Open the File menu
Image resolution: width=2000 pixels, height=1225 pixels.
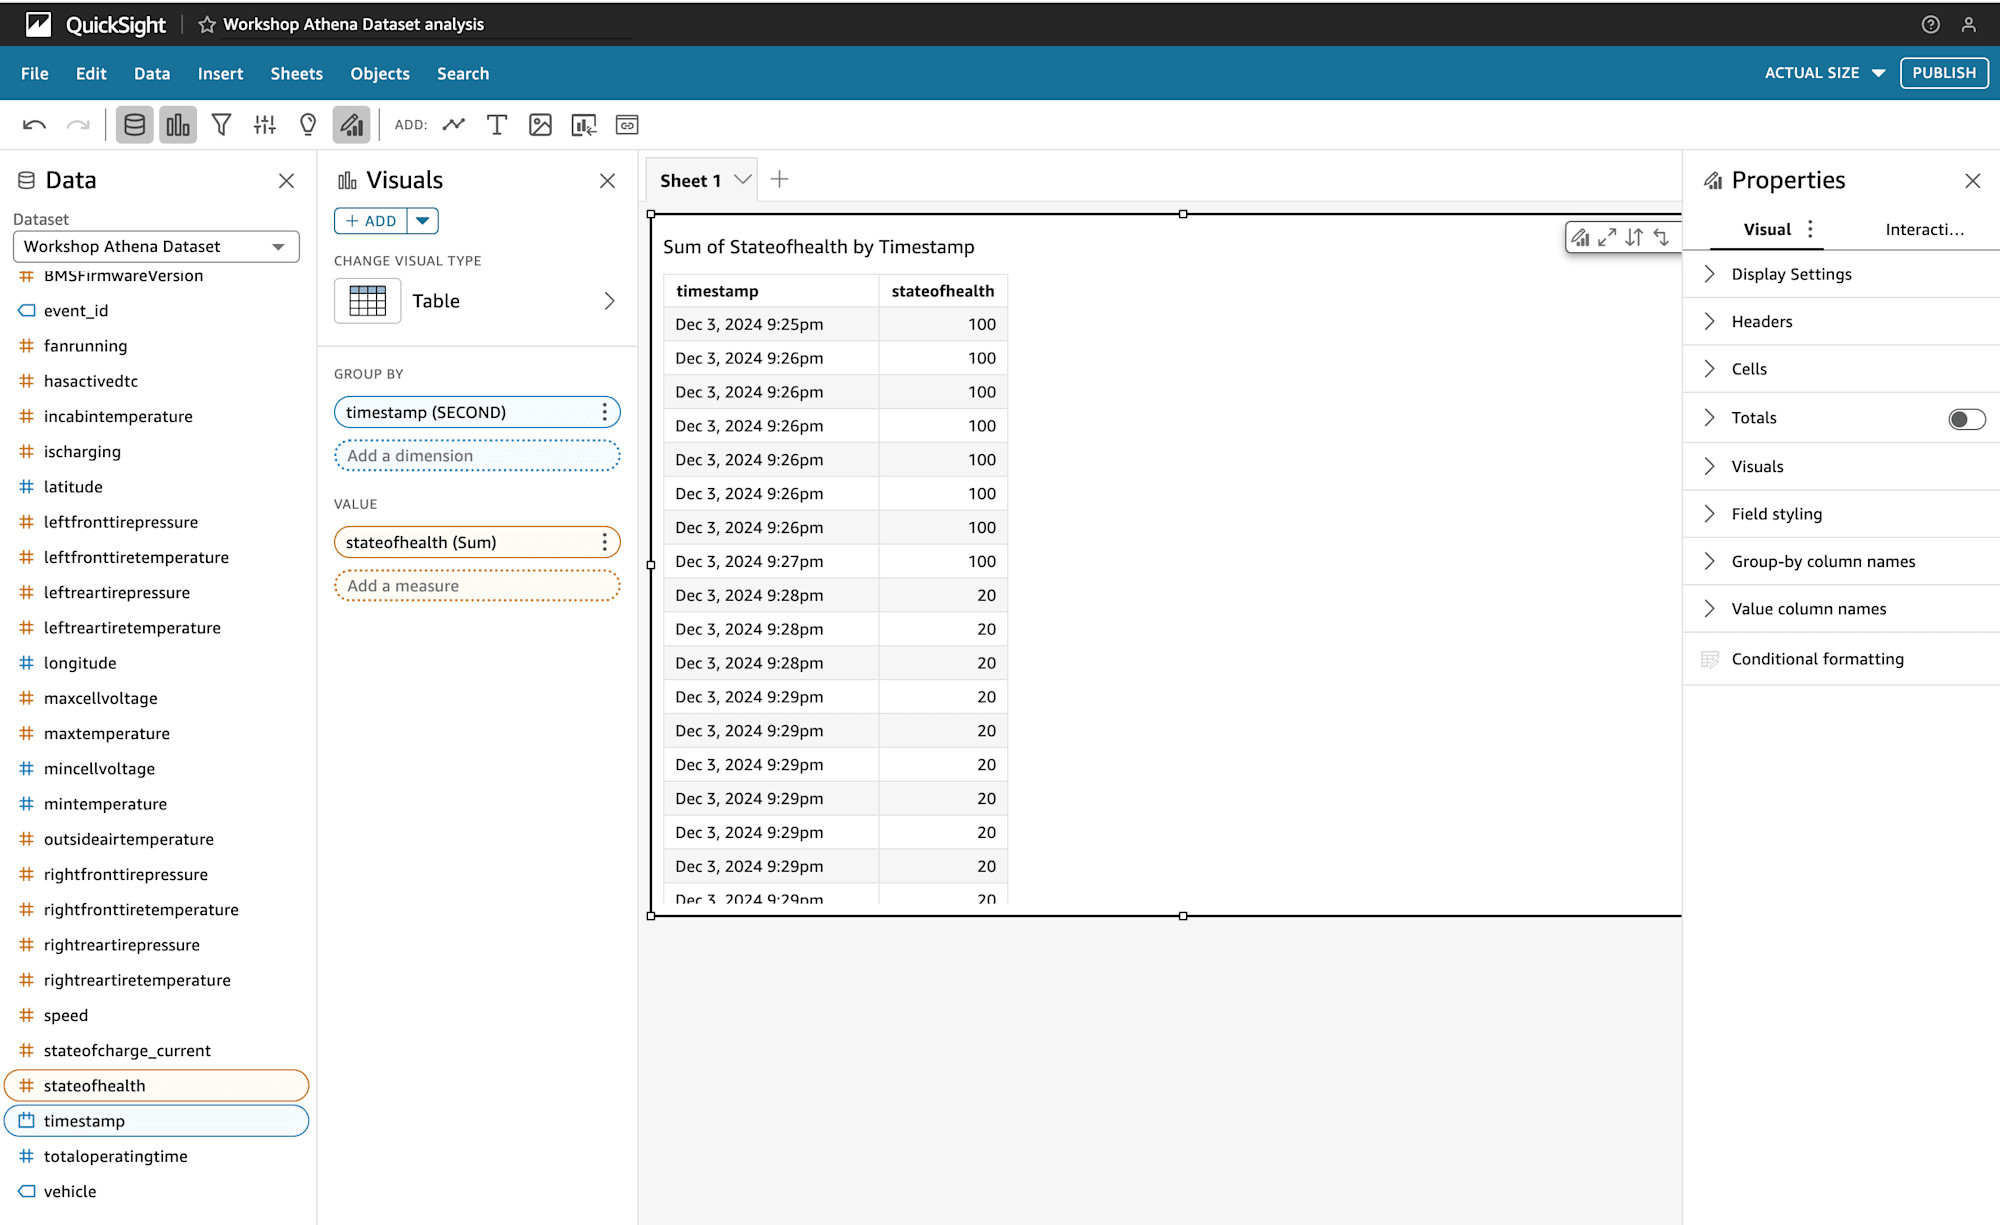coord(34,73)
